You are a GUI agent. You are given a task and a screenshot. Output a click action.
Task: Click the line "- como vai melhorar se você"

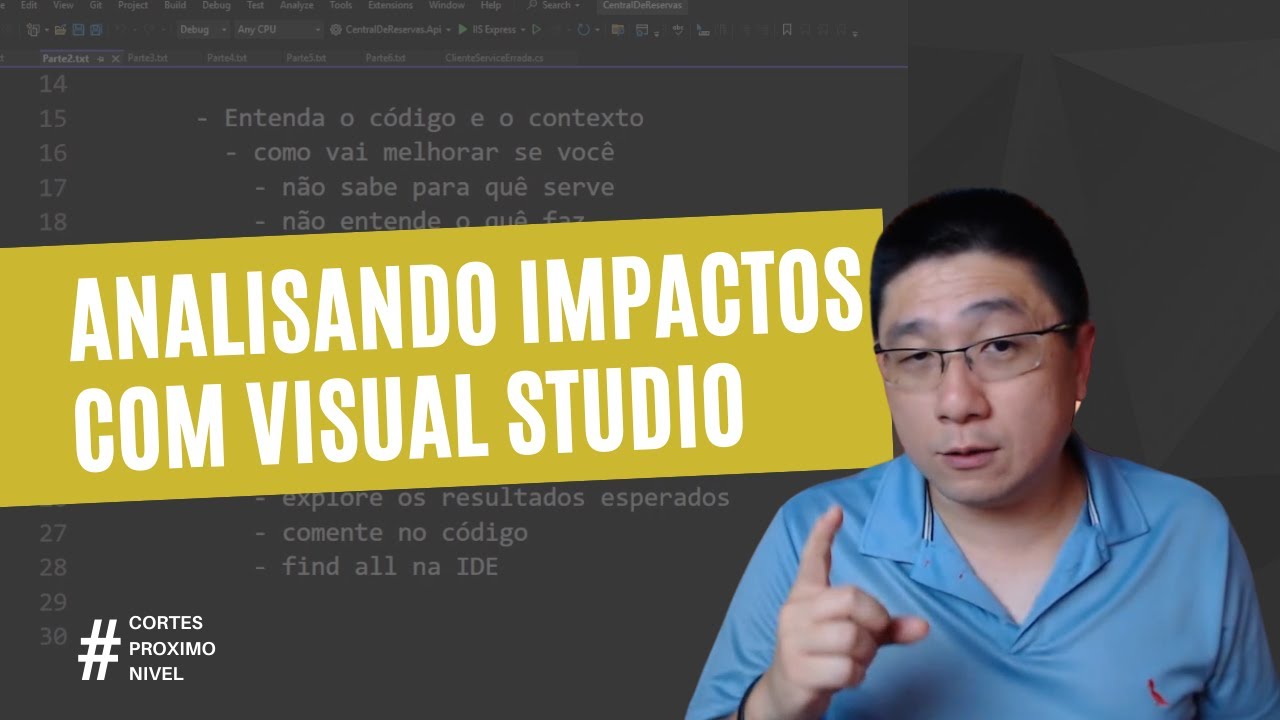click(x=419, y=152)
